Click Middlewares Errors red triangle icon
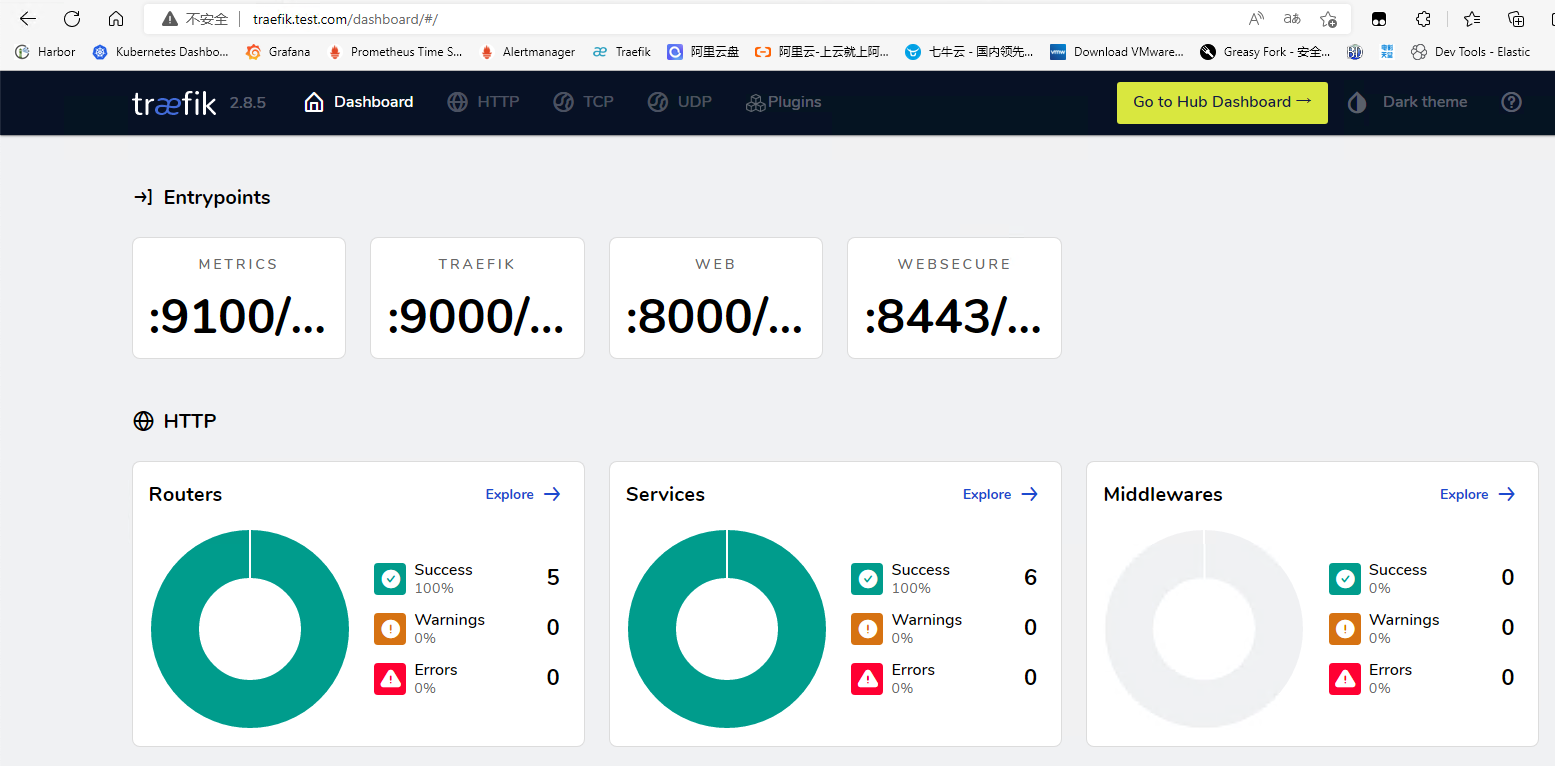The height and width of the screenshot is (766, 1555). [x=1345, y=678]
